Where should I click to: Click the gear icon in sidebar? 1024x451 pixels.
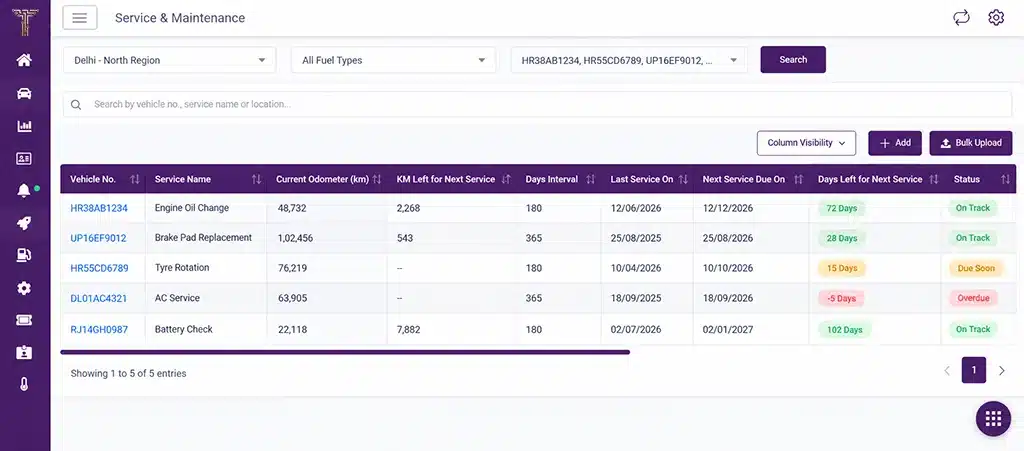tap(24, 288)
